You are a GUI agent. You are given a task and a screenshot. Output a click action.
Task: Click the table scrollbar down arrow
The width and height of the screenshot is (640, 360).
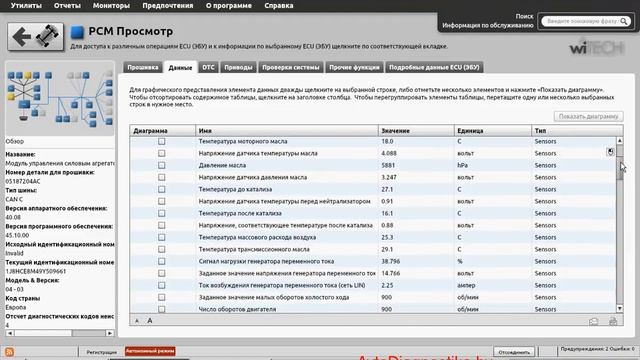coord(620,309)
